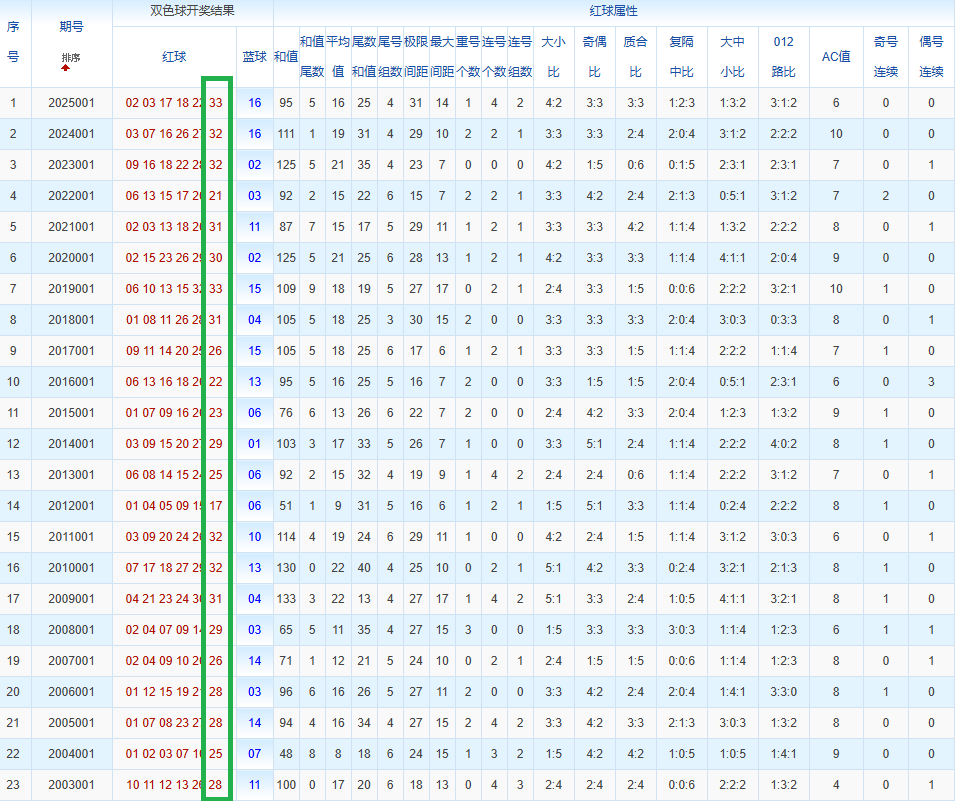Click the 红球属性 header group
The image size is (956, 801).
coord(613,13)
